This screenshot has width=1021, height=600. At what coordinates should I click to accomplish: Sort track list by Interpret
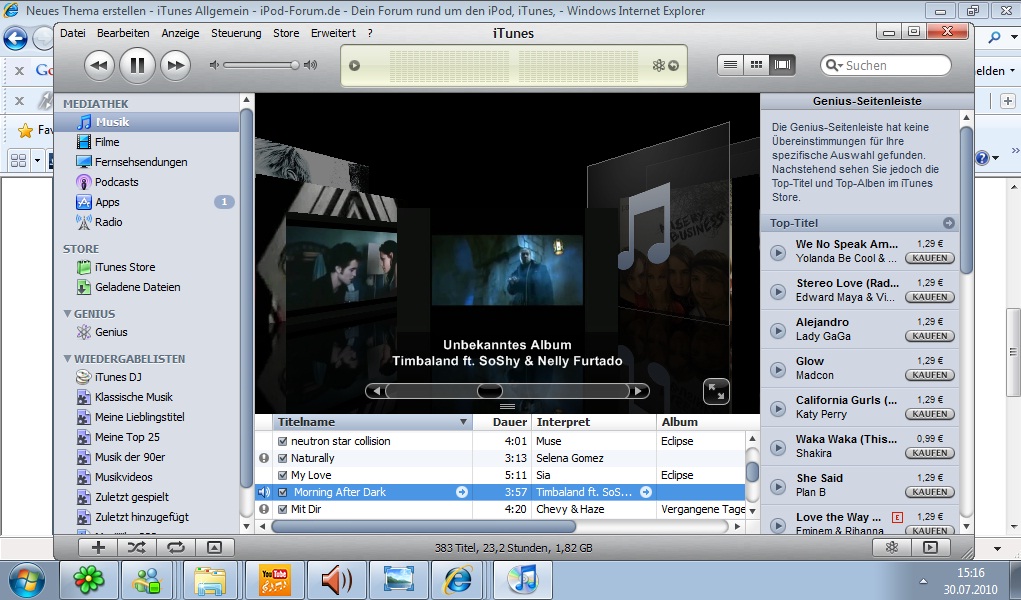(594, 421)
